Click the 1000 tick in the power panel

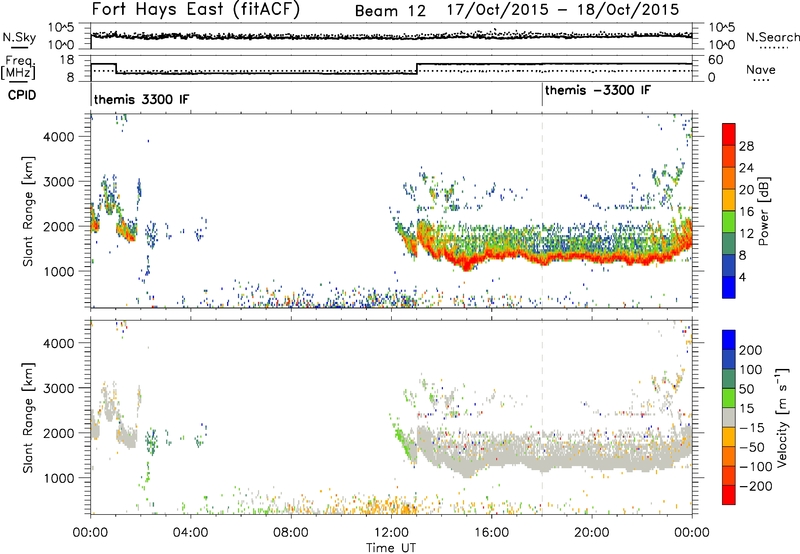click(x=58, y=271)
